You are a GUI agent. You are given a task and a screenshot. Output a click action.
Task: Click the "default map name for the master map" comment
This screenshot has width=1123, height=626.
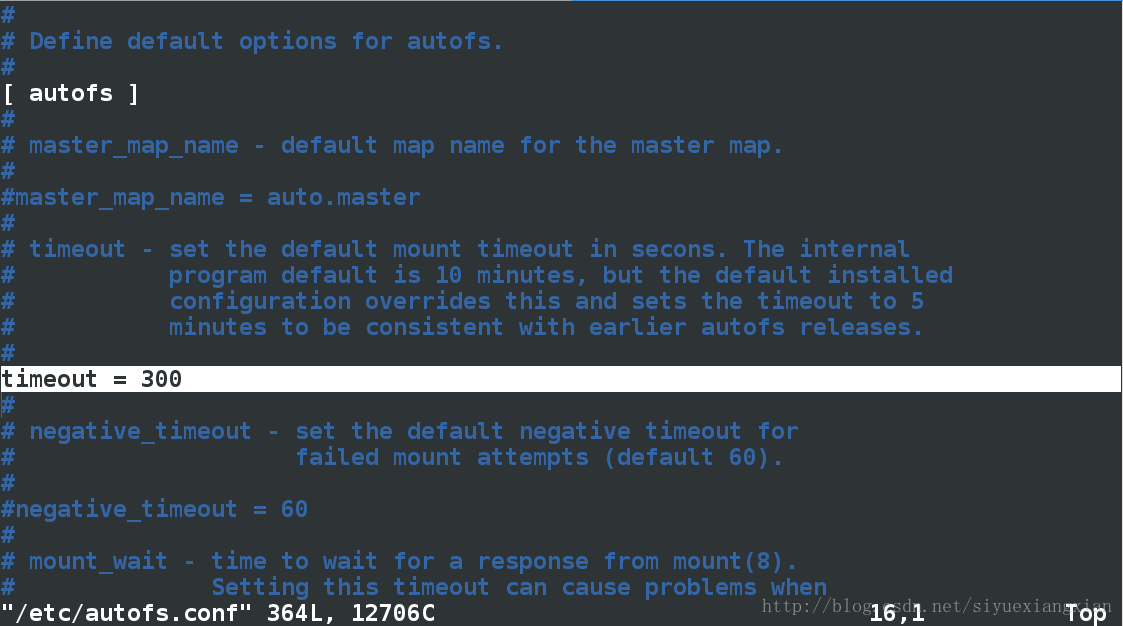531,146
